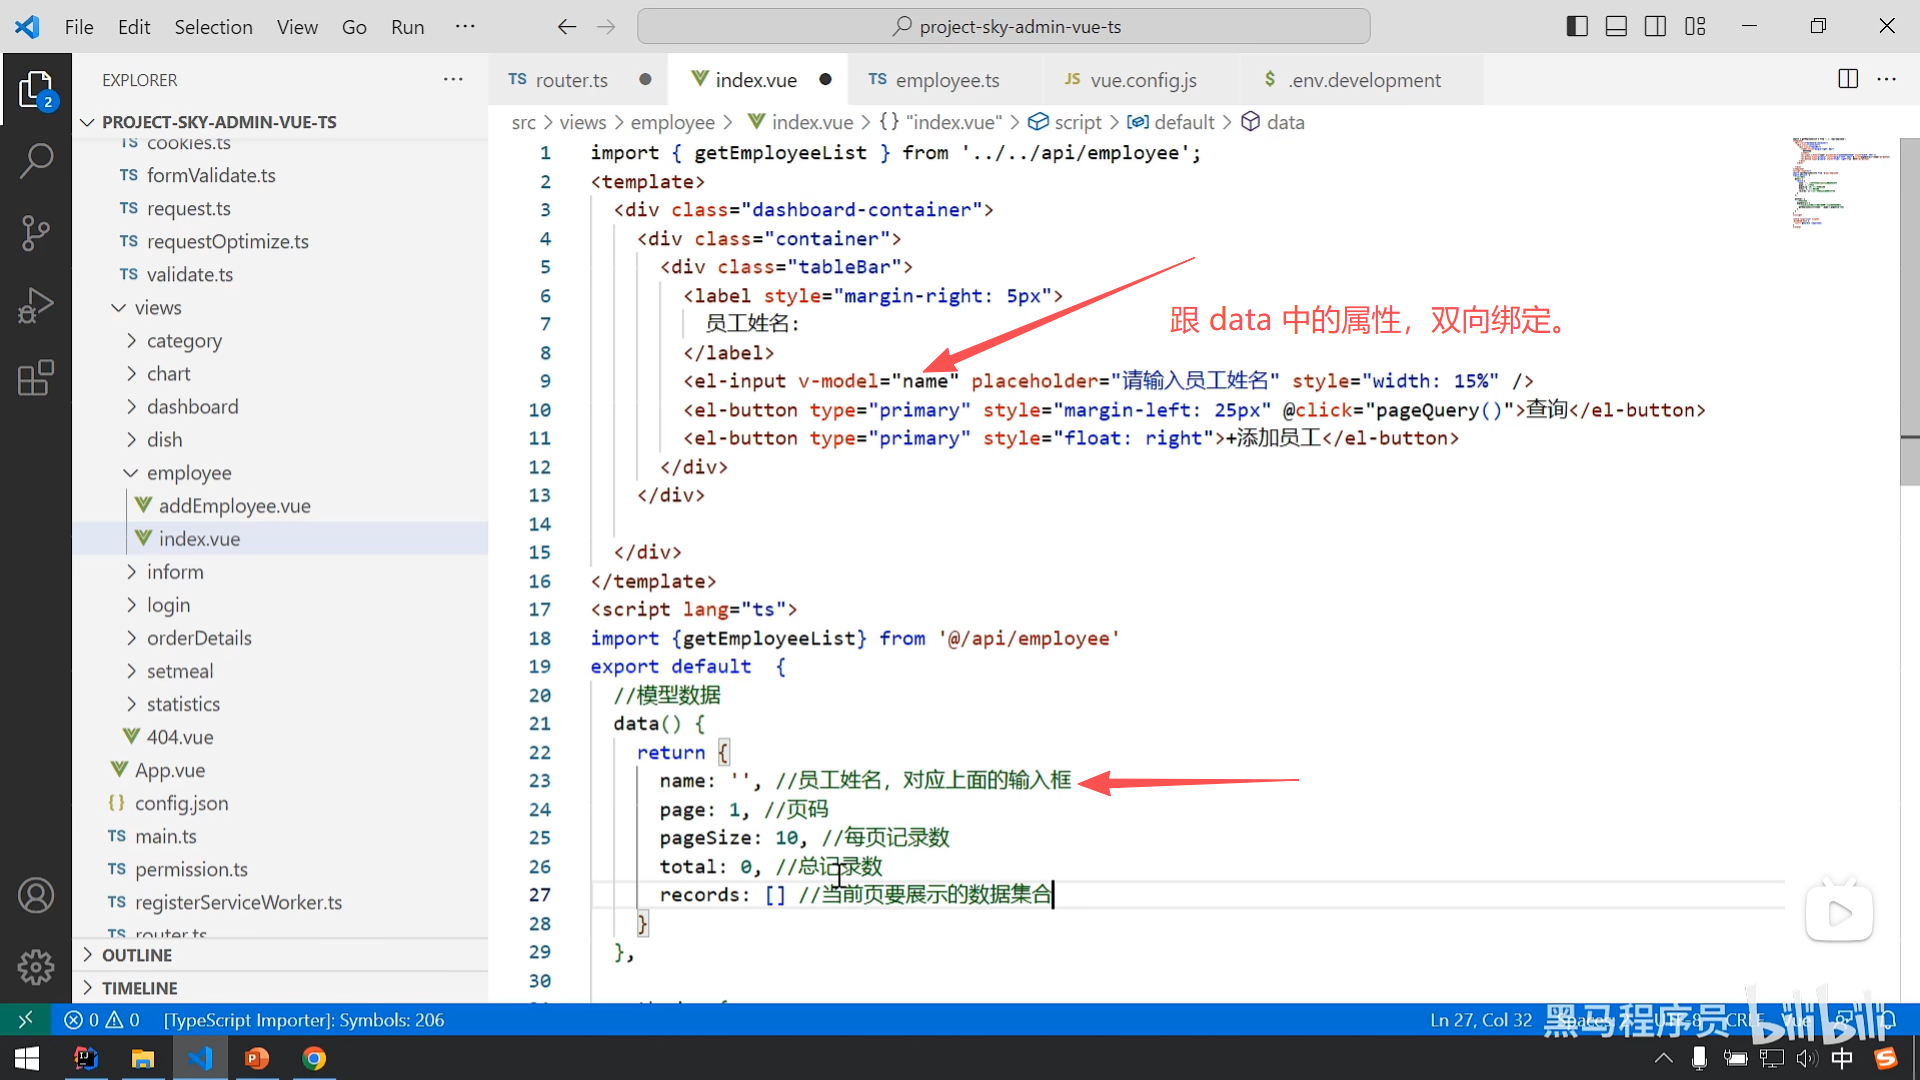Toggle the Secondary Side Bar visibility
The width and height of the screenshot is (1920, 1080).
coord(1655,26)
